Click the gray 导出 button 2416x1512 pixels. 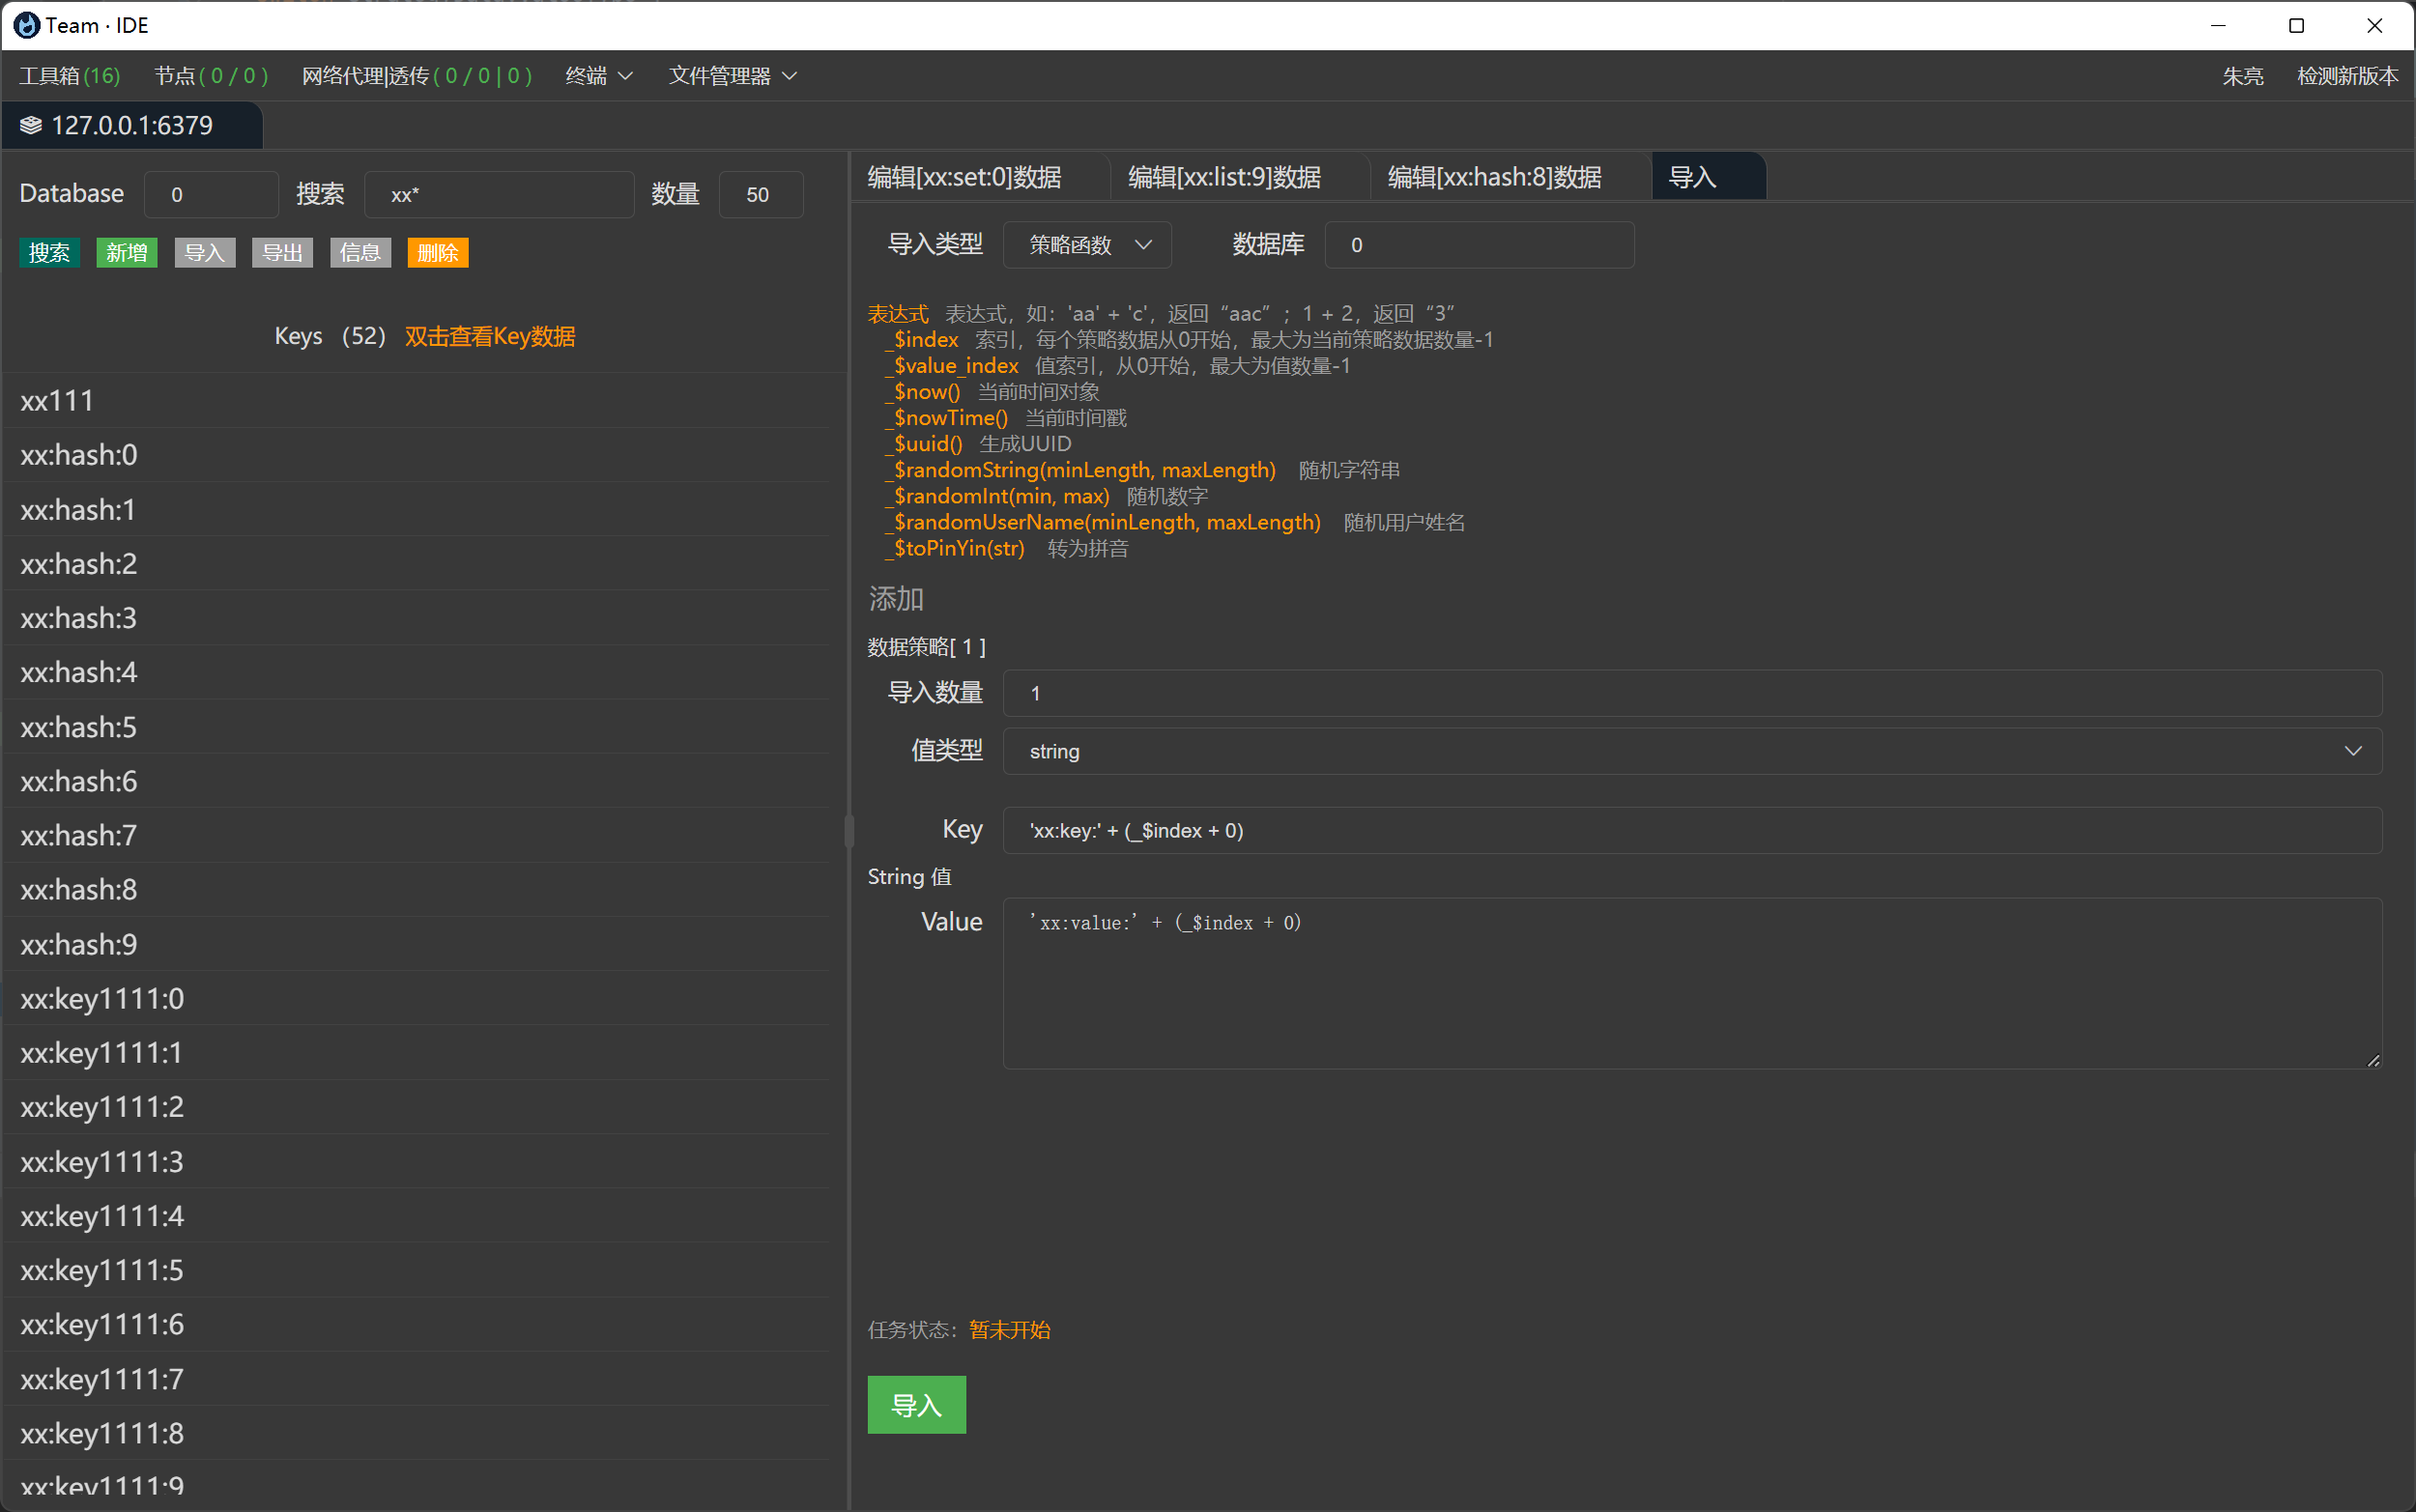point(282,252)
